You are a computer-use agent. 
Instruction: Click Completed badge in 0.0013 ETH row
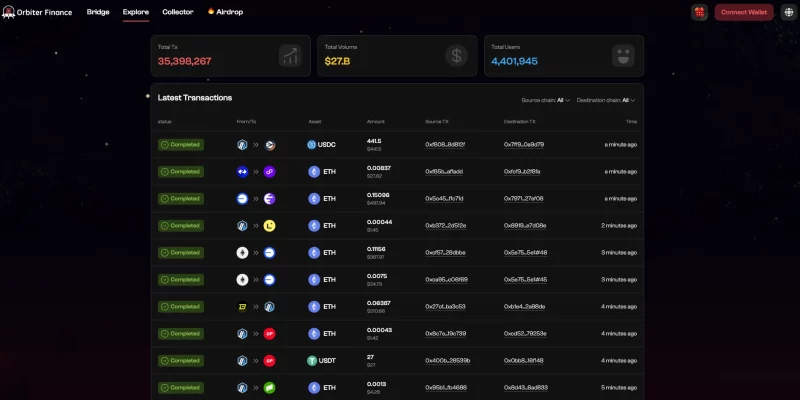pos(181,388)
